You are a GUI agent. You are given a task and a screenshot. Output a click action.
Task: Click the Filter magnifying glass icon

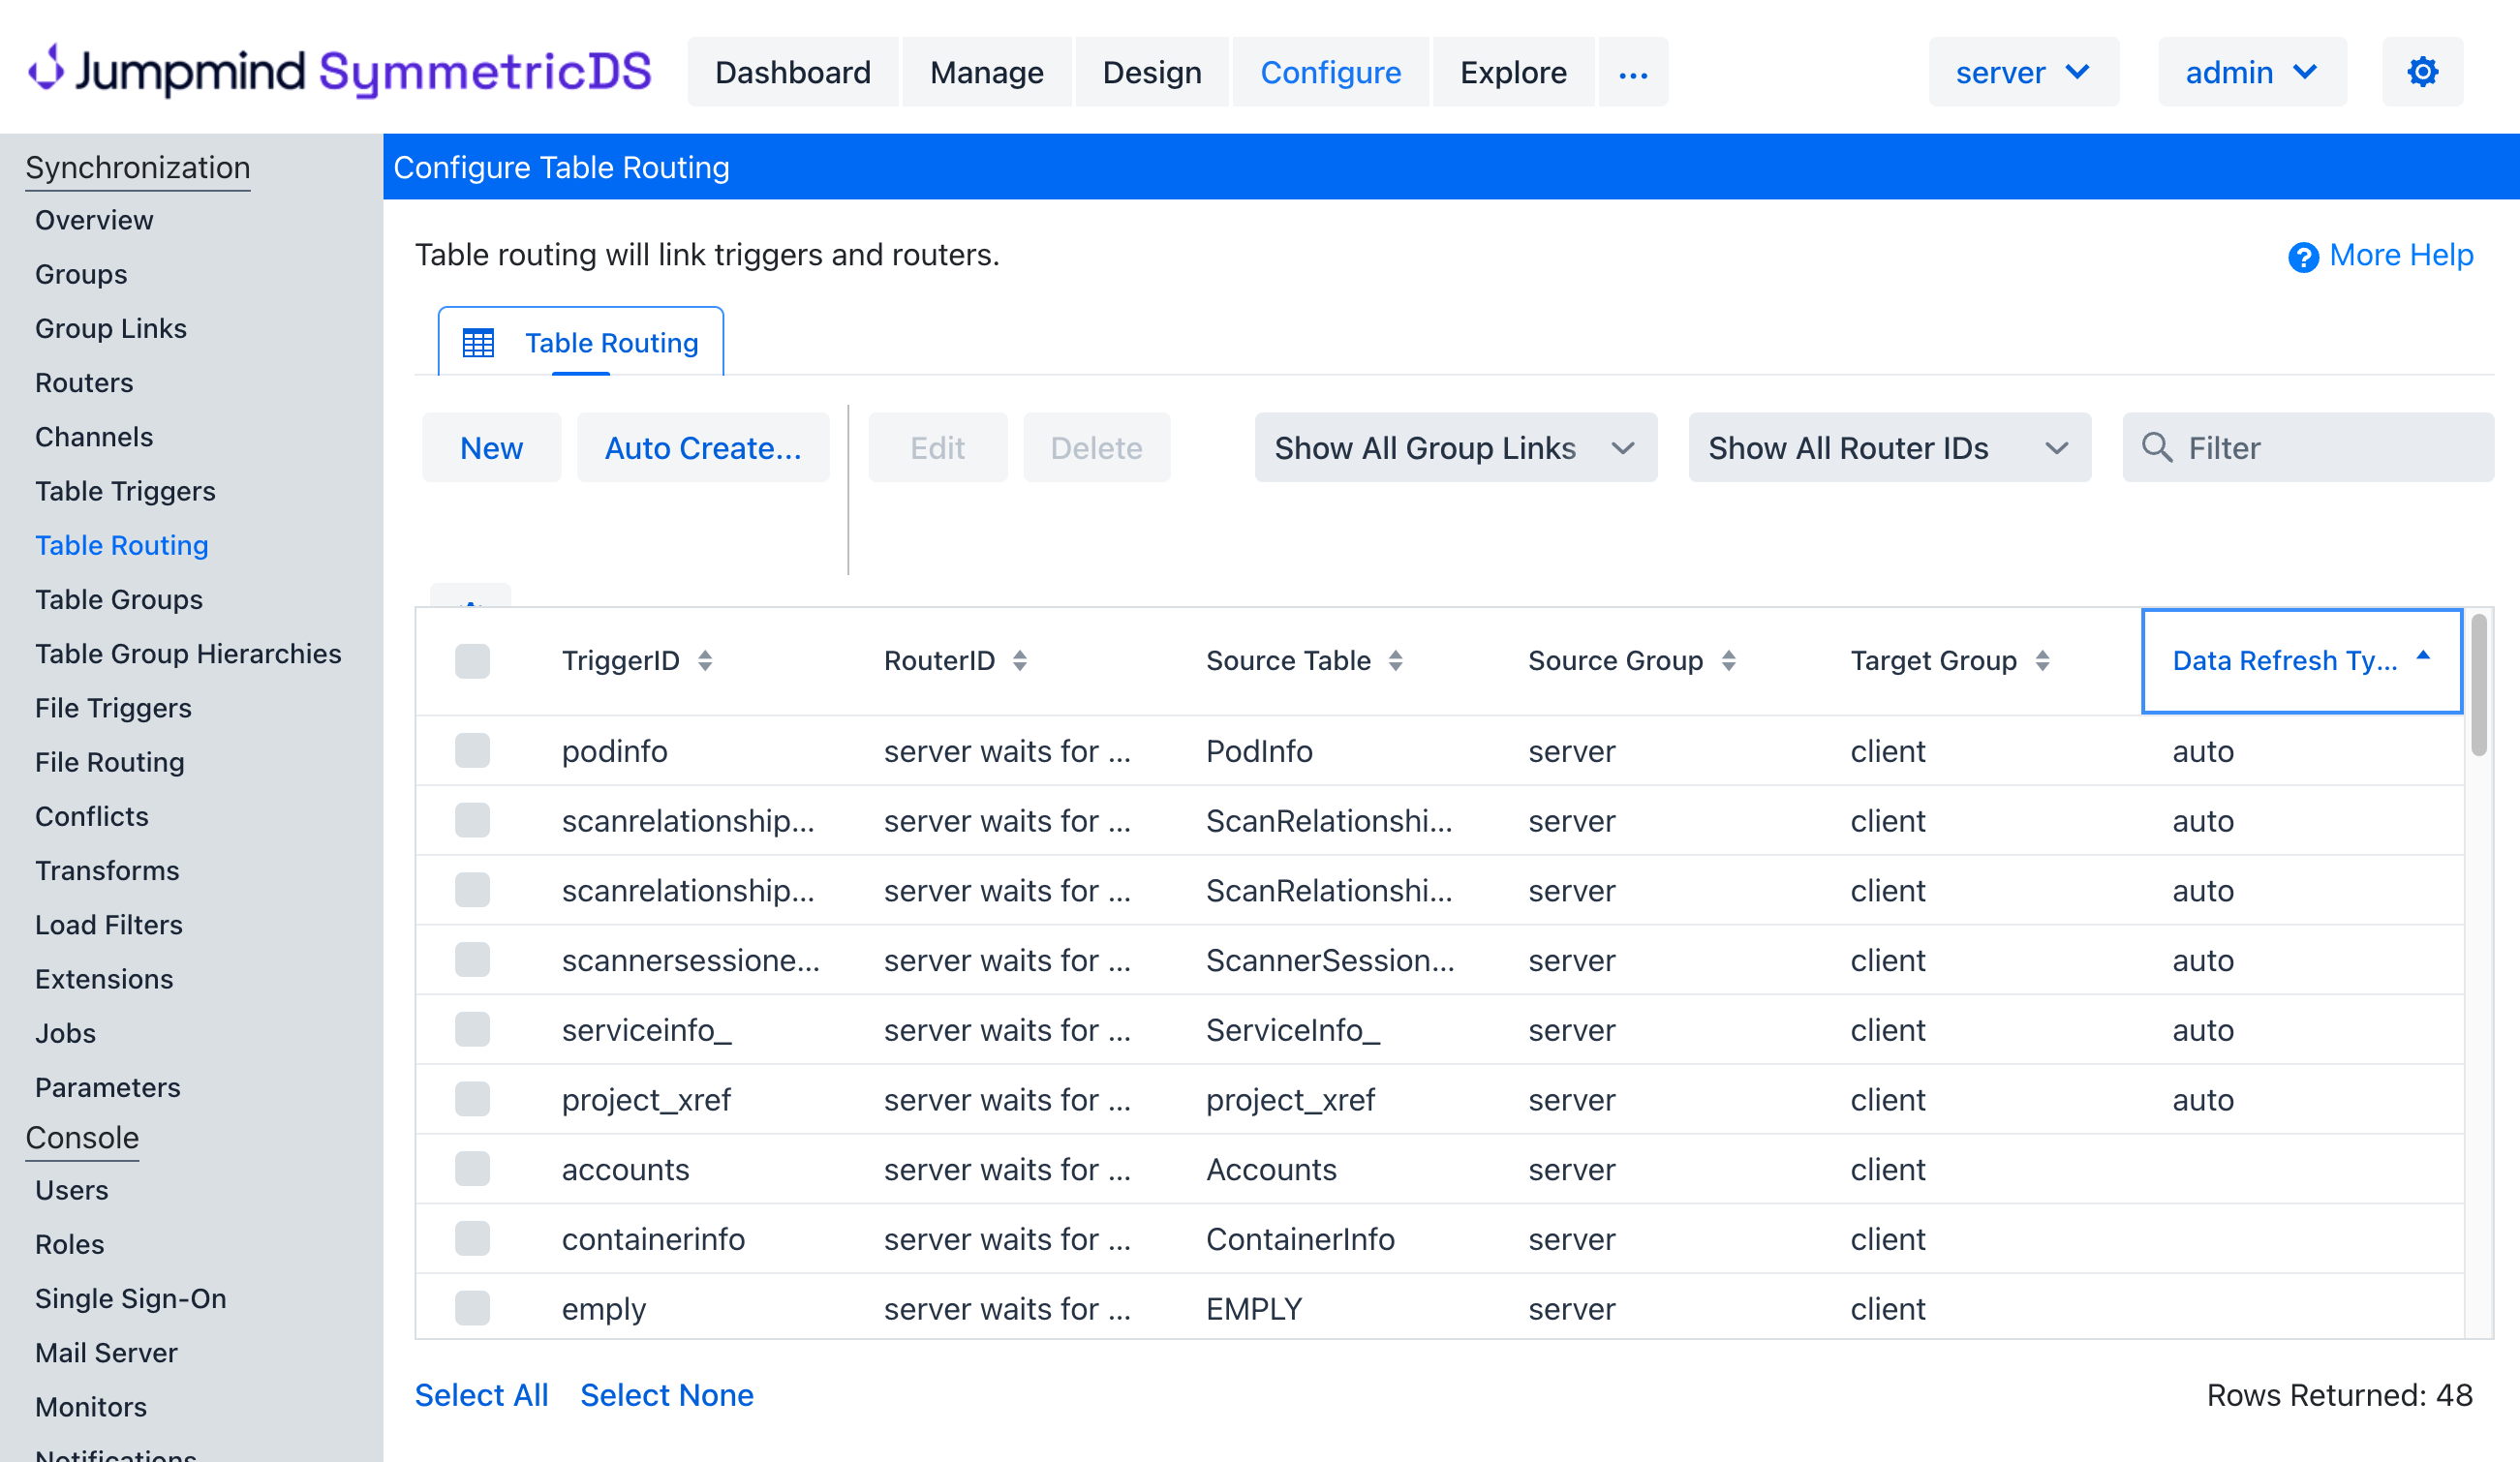2157,448
